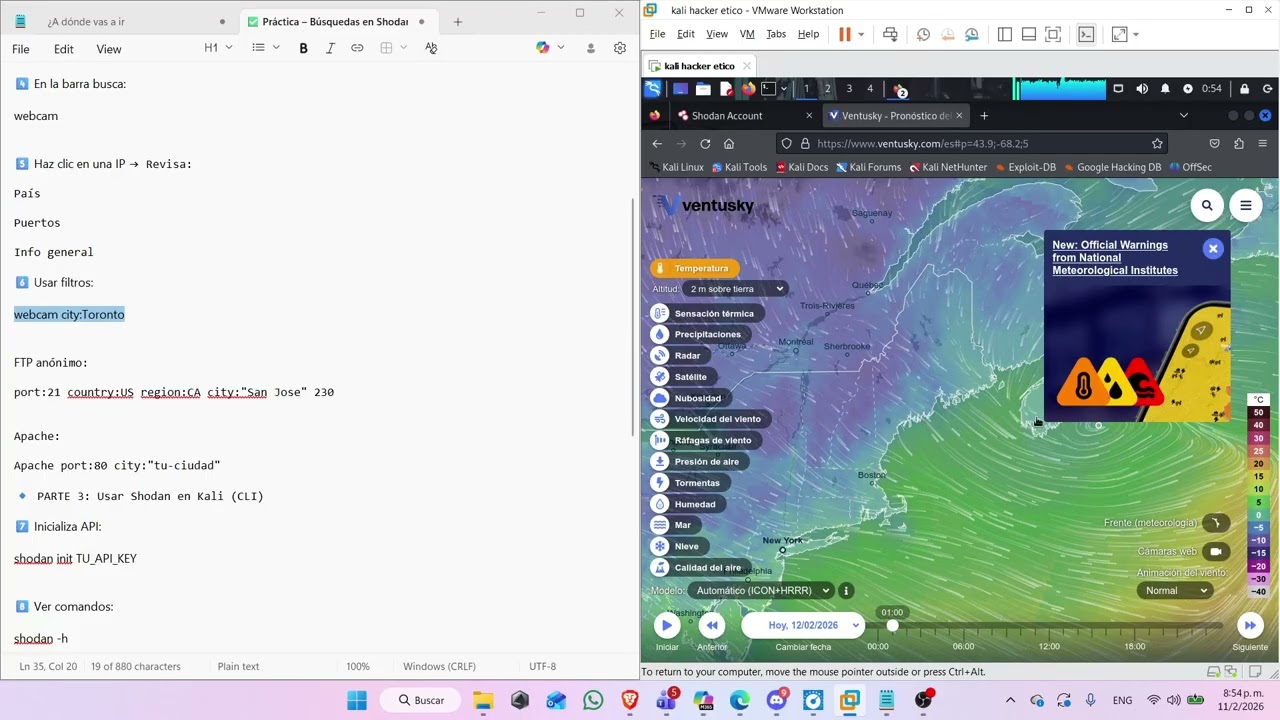Select the Precipitaciones layer
Viewport: 1280px width, 720px height.
coord(697,334)
